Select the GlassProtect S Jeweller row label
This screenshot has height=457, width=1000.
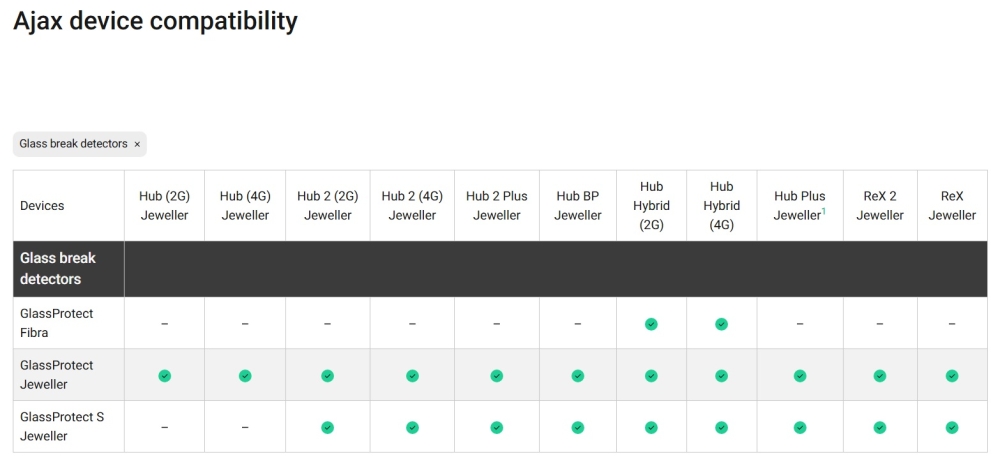coord(61,427)
